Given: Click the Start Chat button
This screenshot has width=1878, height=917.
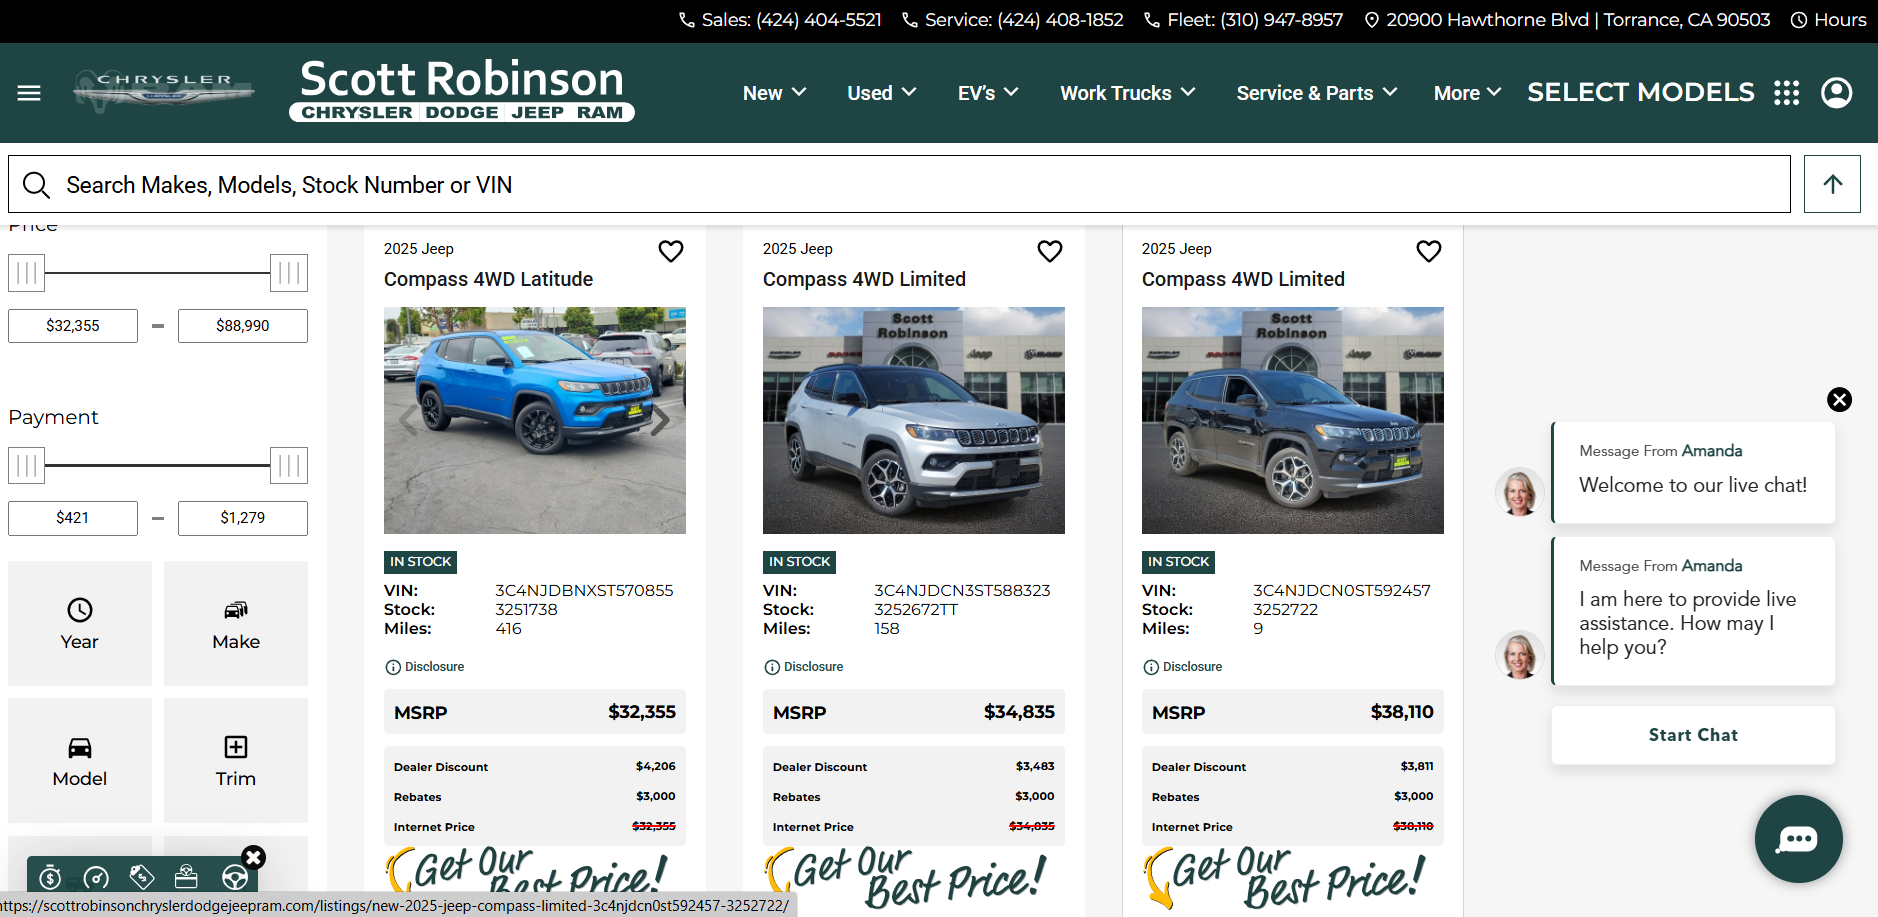Looking at the screenshot, I should pos(1692,734).
